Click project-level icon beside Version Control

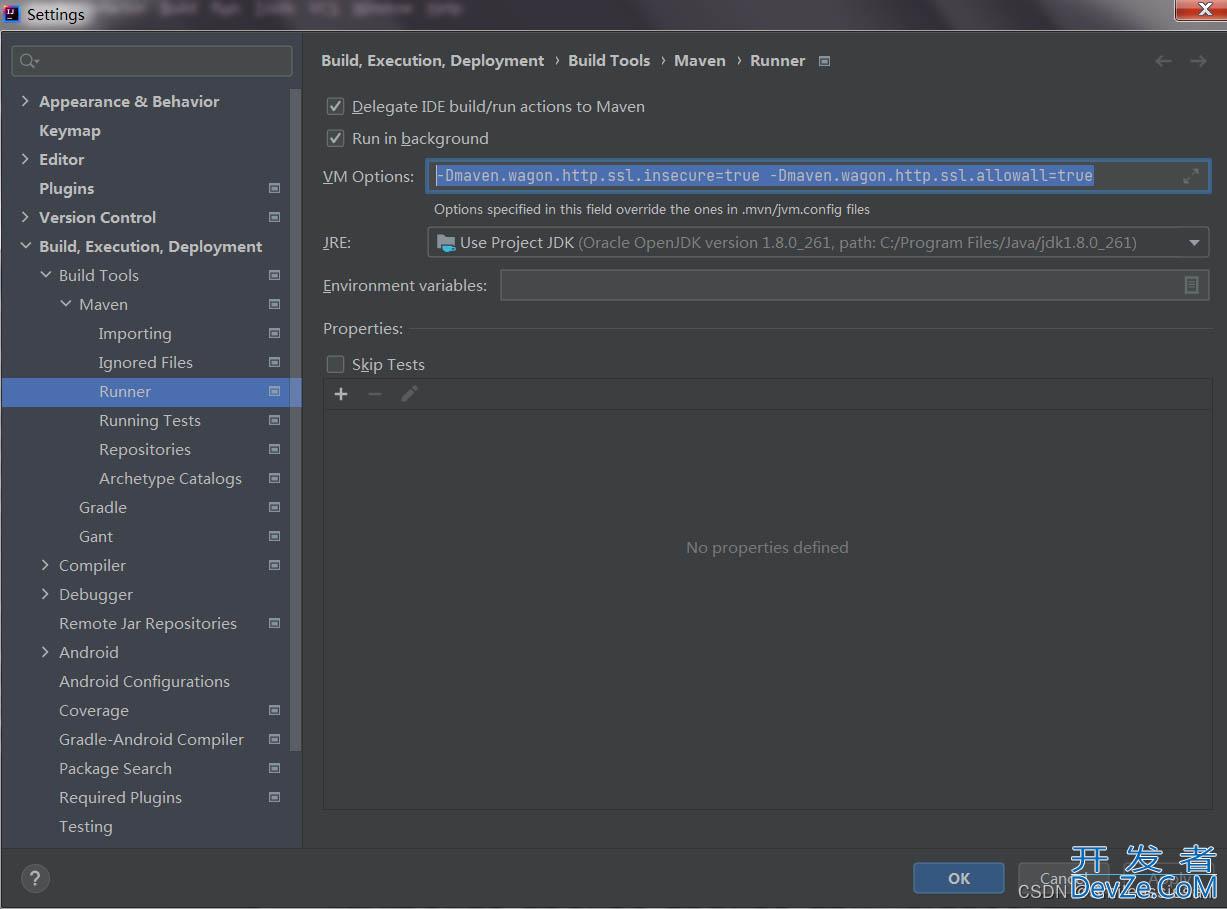pos(274,217)
